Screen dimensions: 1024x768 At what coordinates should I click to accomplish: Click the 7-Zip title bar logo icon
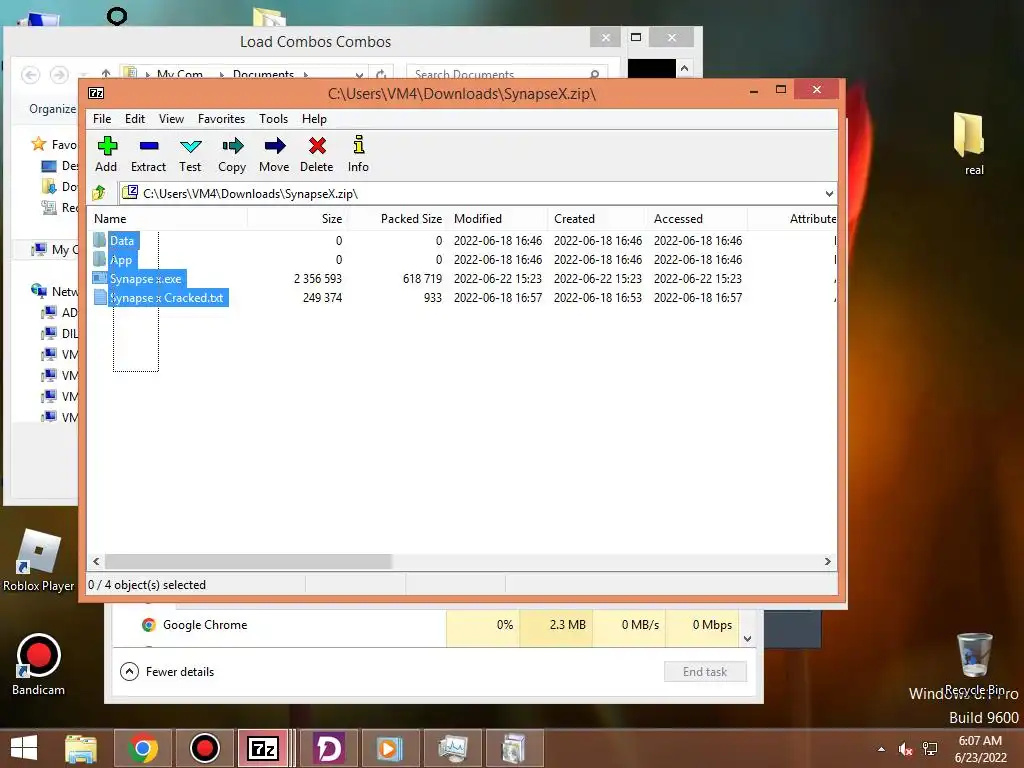click(x=96, y=93)
